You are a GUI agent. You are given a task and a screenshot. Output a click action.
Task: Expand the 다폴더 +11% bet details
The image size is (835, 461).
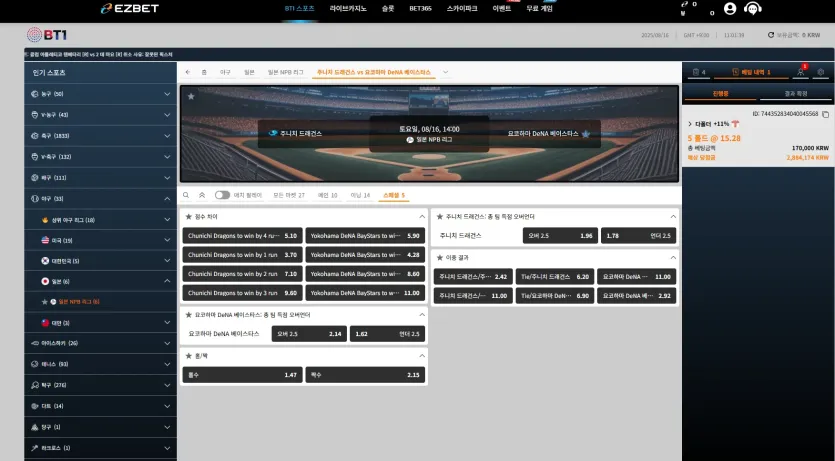click(690, 124)
